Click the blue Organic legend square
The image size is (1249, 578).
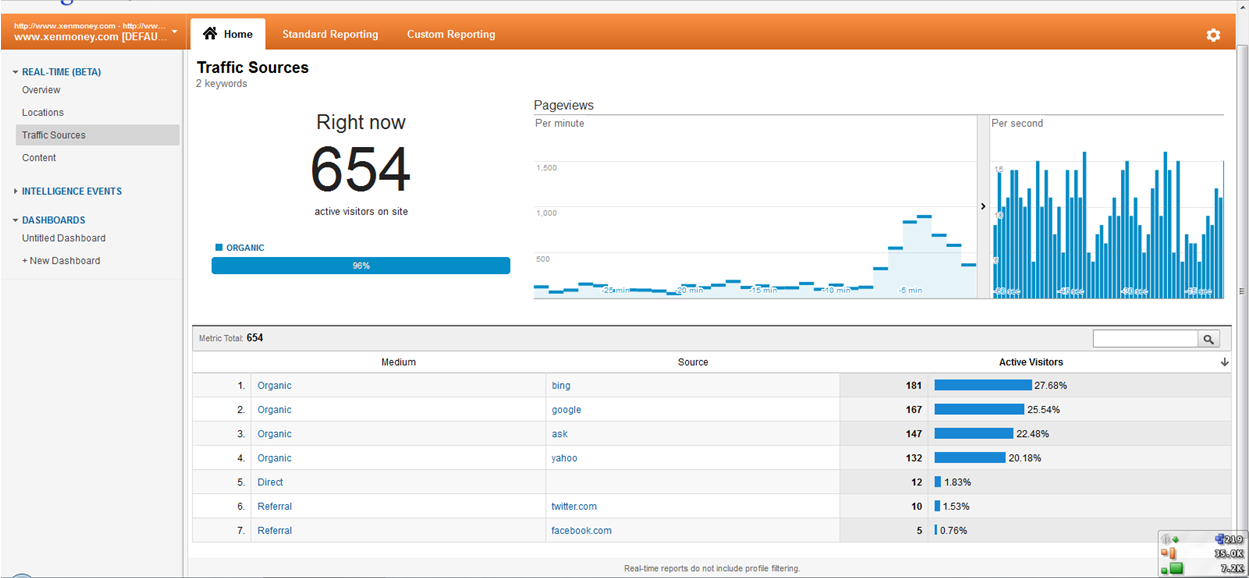(218, 247)
